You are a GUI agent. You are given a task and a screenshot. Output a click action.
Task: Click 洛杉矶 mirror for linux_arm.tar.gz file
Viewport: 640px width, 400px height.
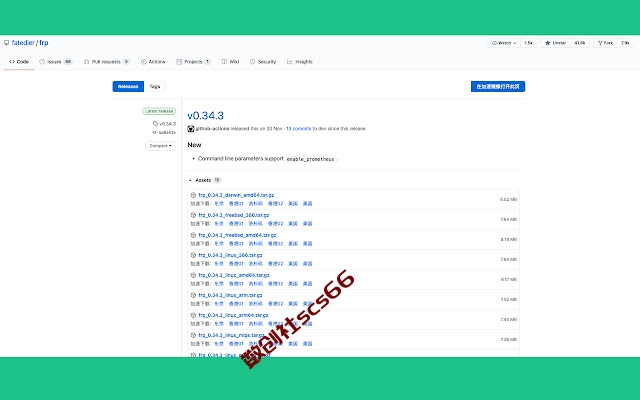click(256, 304)
